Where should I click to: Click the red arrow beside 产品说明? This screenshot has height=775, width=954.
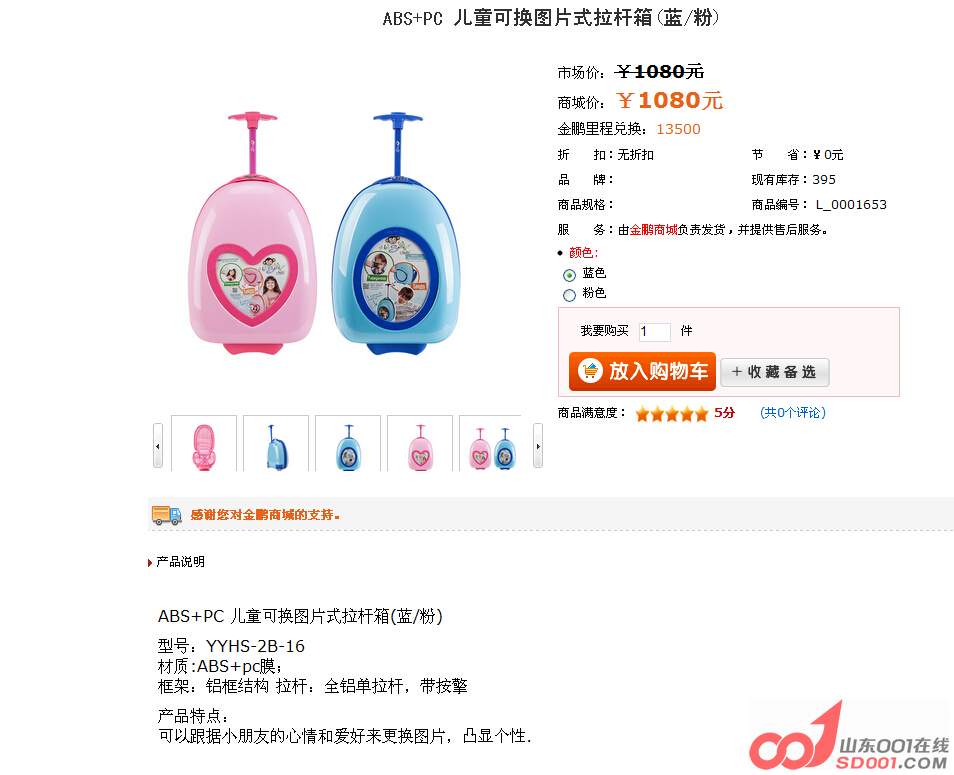(x=150, y=563)
